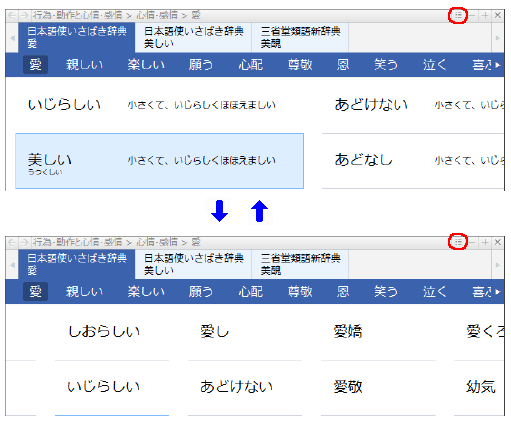Viewport: 511px width, 422px height.
Task: Select category 心配 in the description-list window
Action: [251, 65]
